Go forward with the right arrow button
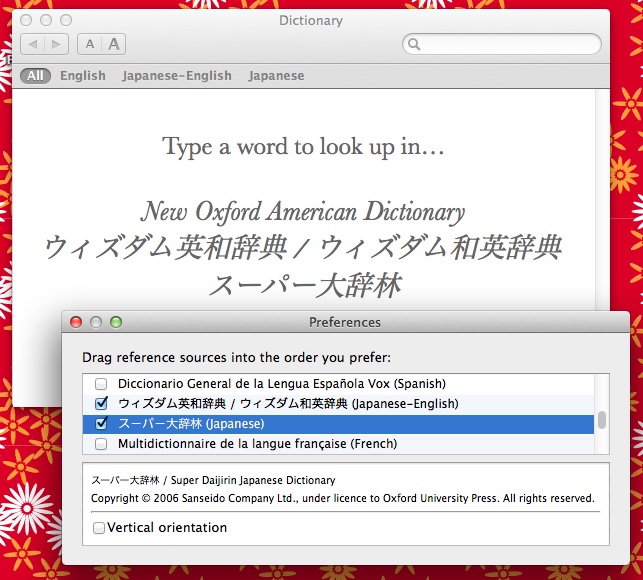Image resolution: width=643 pixels, height=580 pixels. click(56, 44)
